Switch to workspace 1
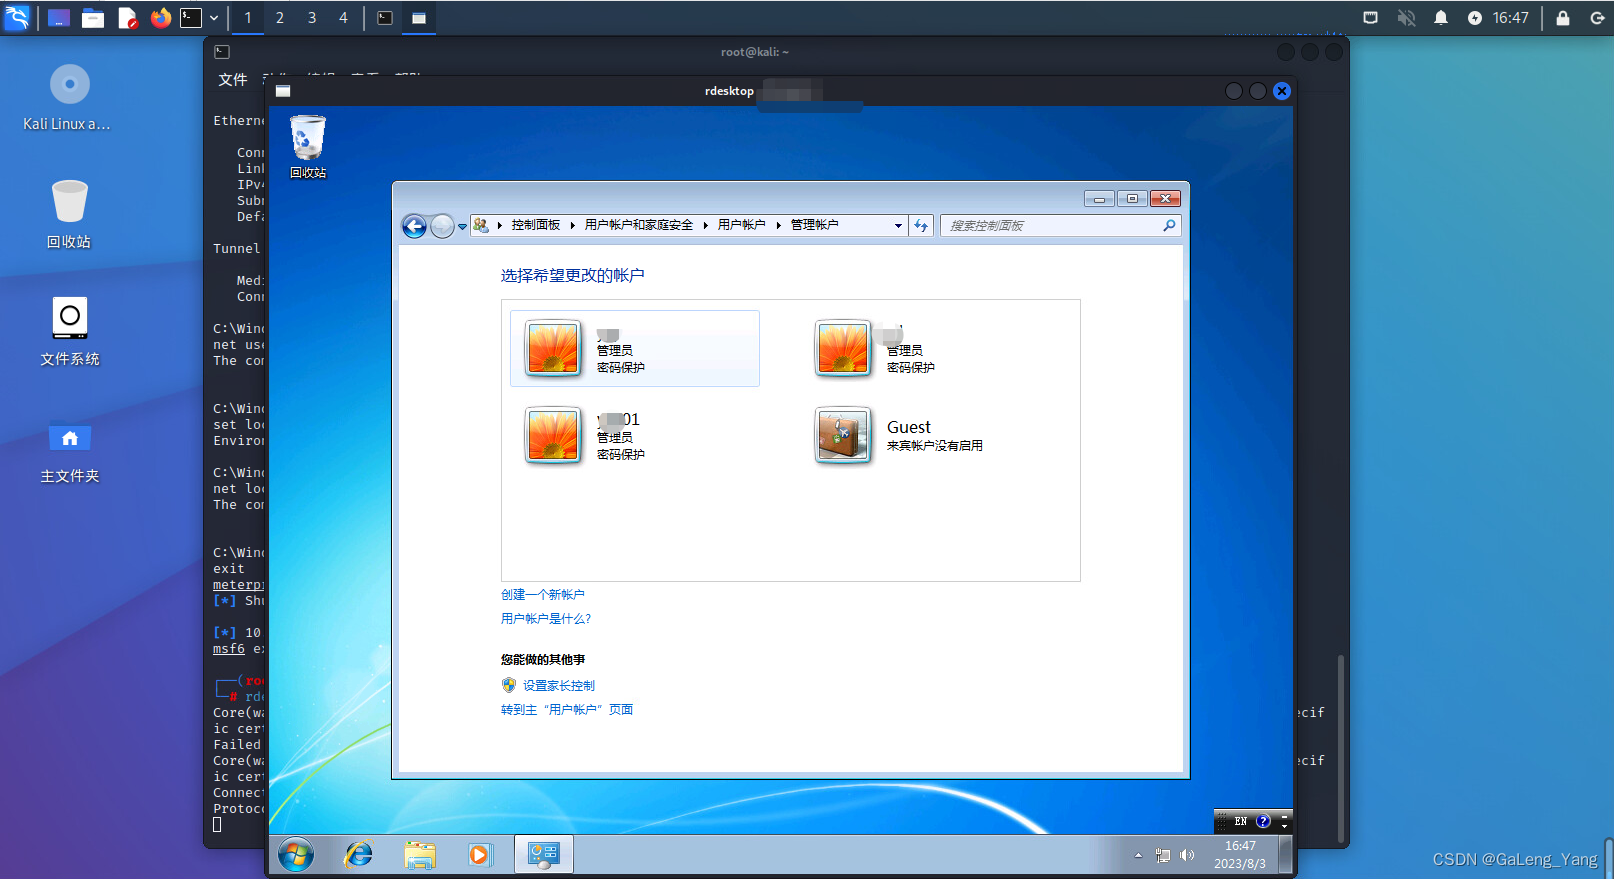This screenshot has height=879, width=1614. point(248,18)
